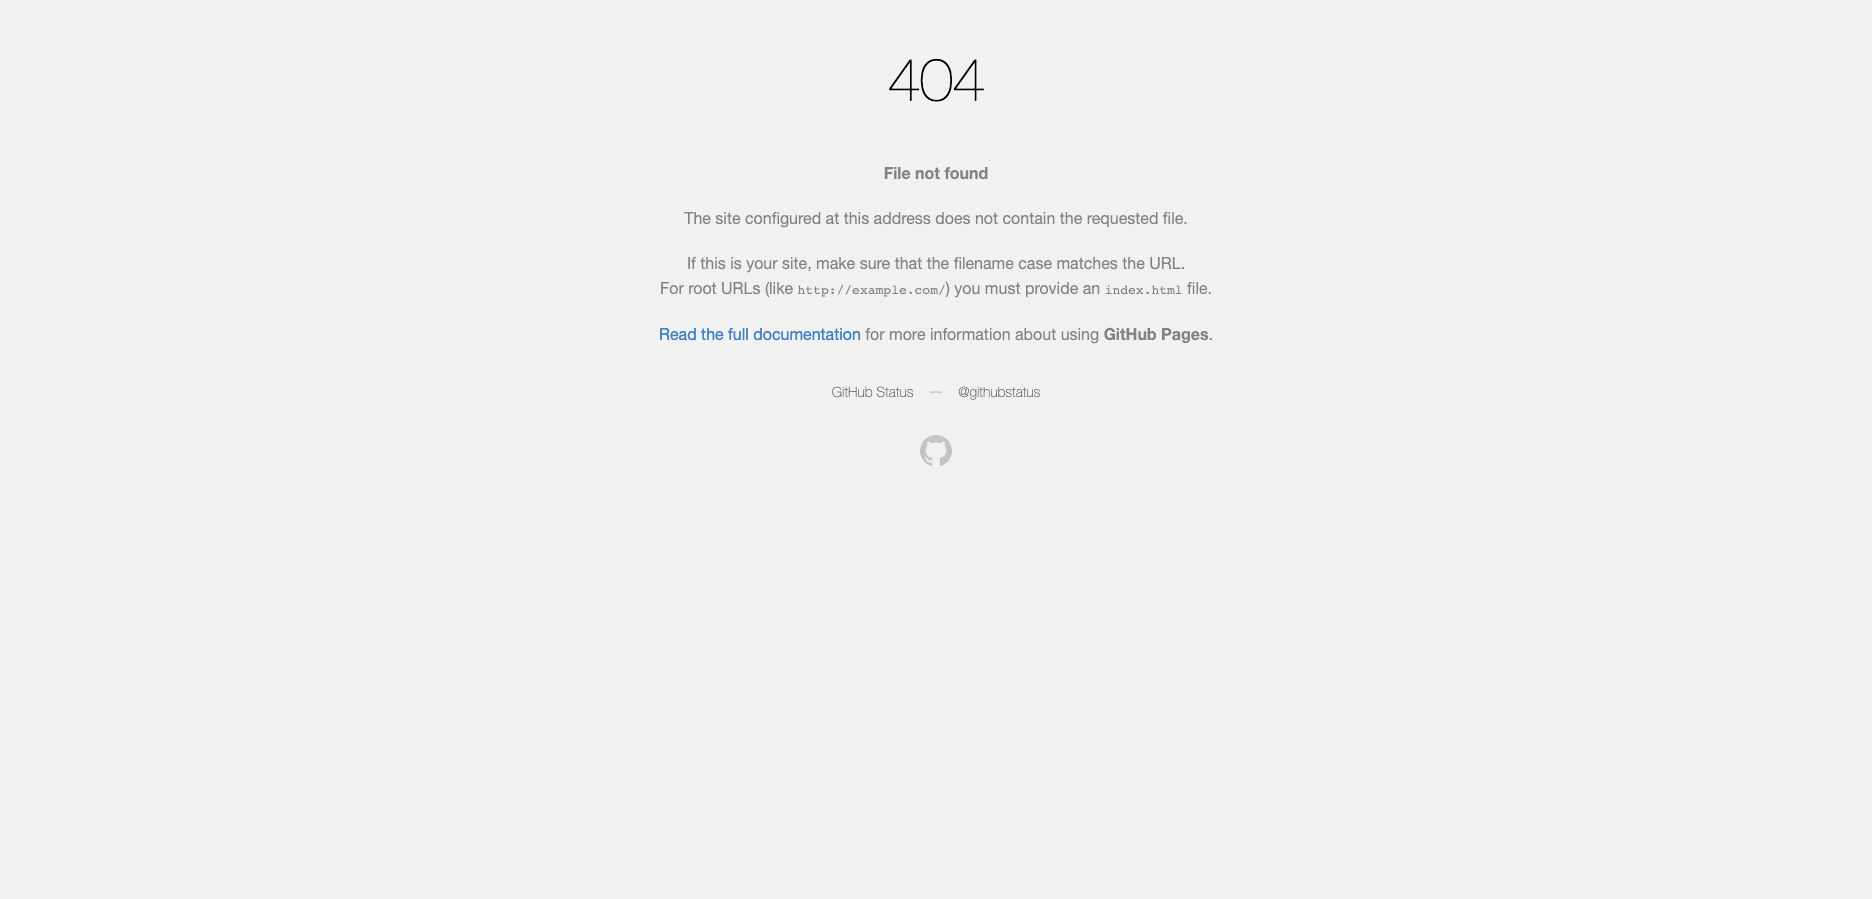Click the http://example.com/ code snippet
This screenshot has width=1872, height=899.
[871, 290]
